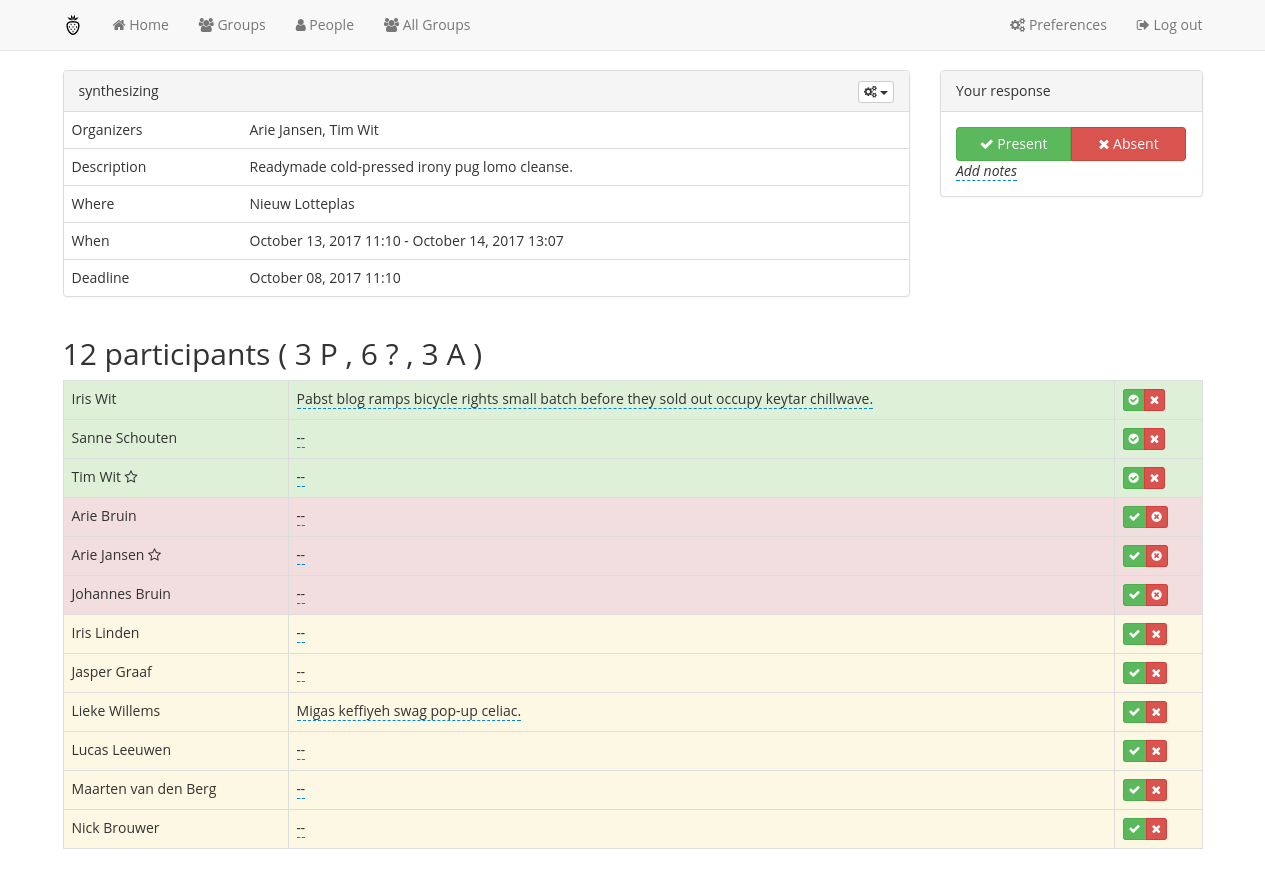This screenshot has width=1265, height=869.
Task: Mark Maarten van den Berg present
Action: pyautogui.click(x=1134, y=790)
